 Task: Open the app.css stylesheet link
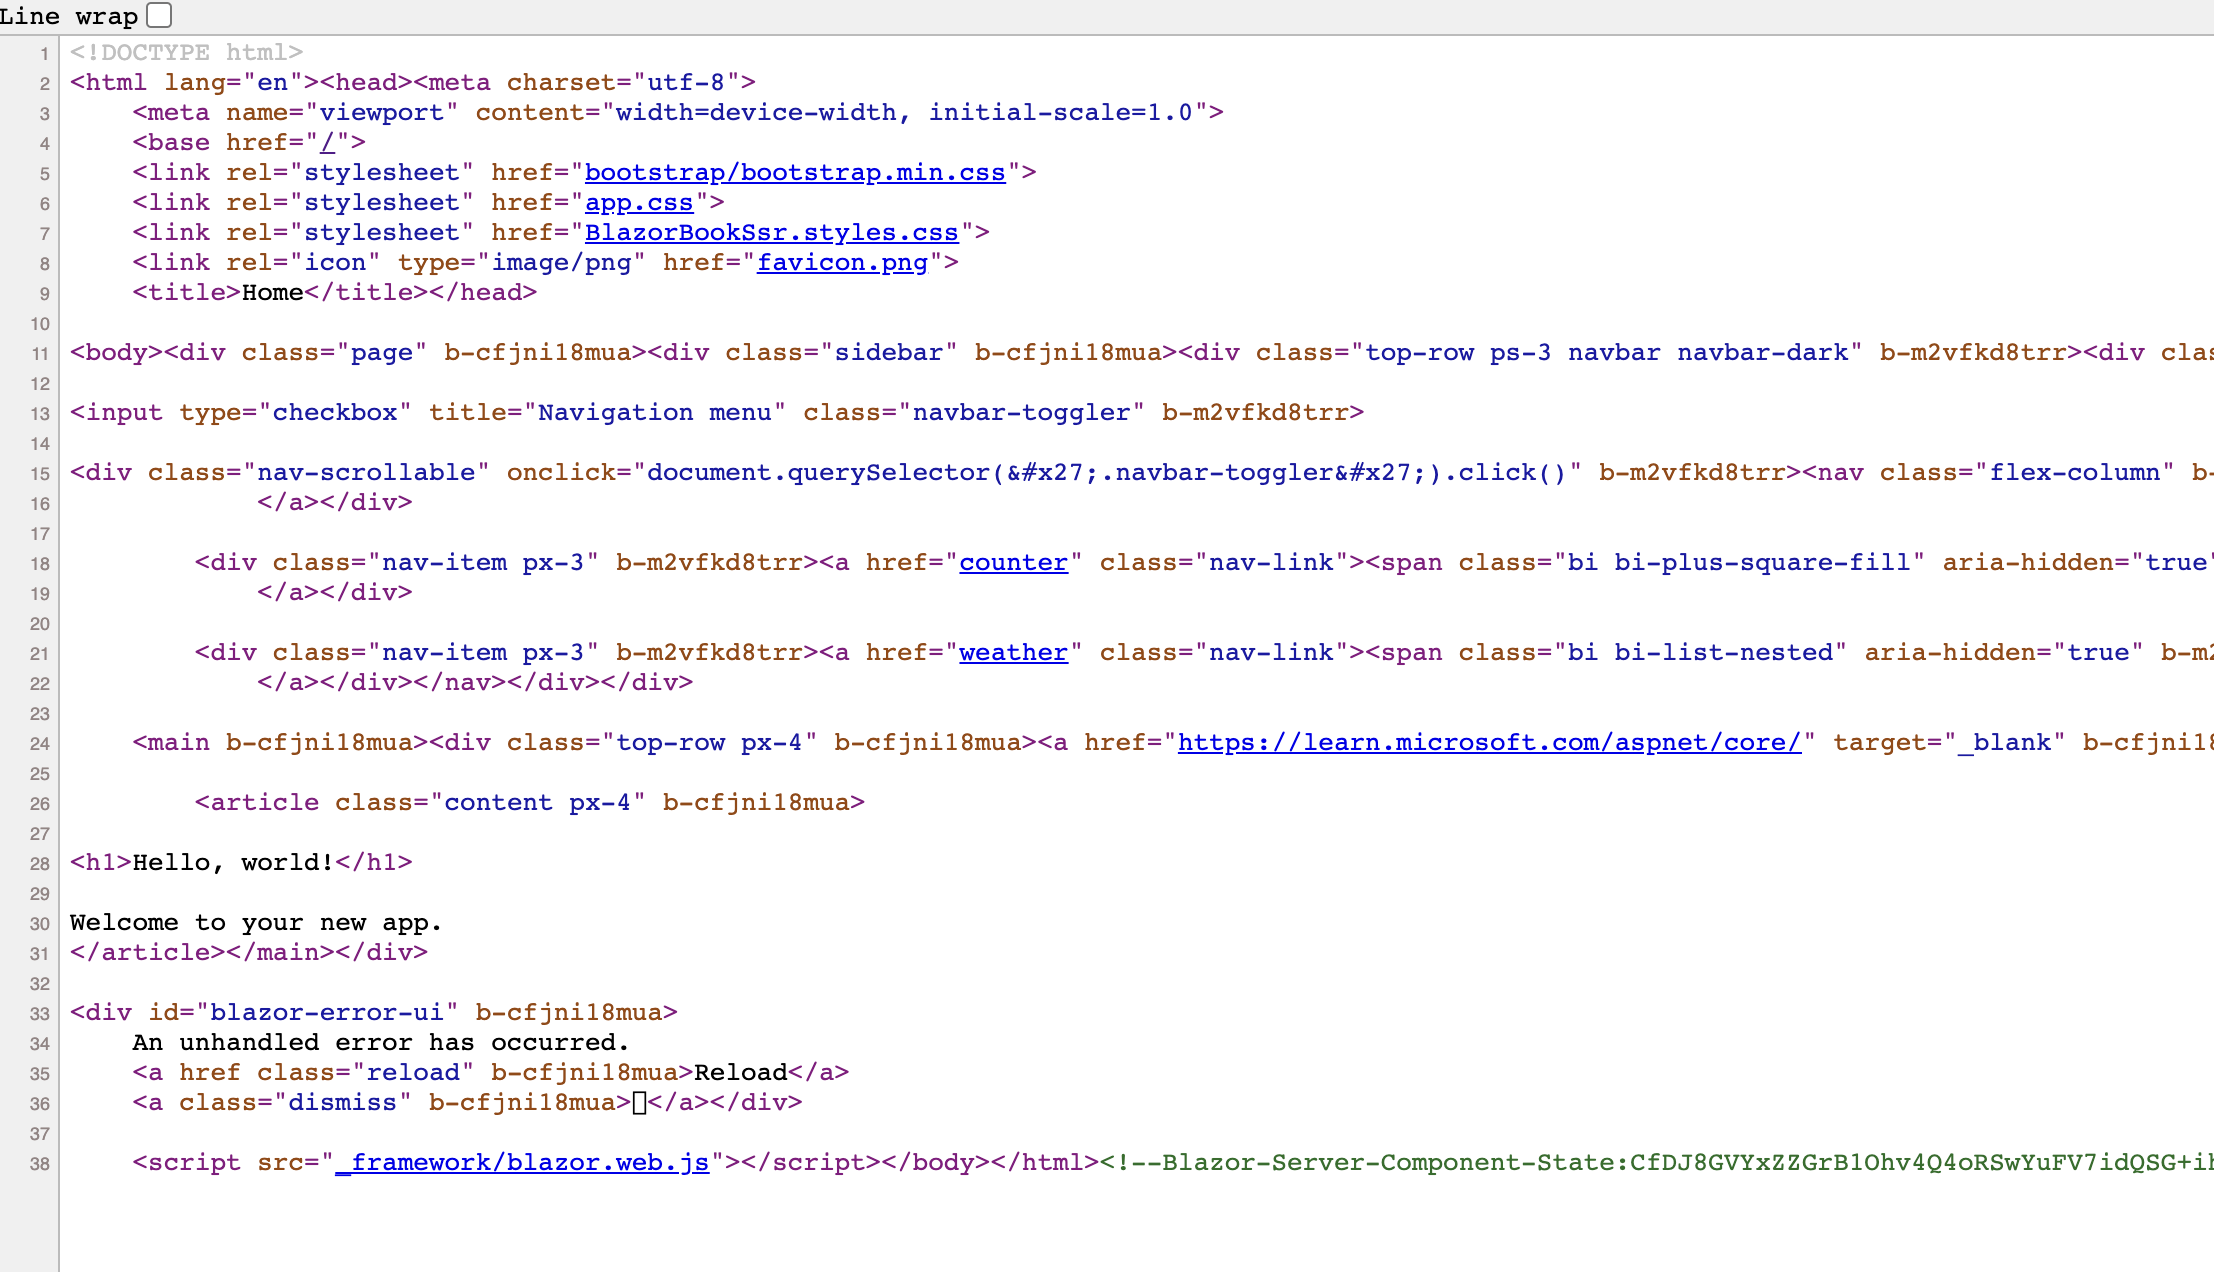tap(638, 203)
